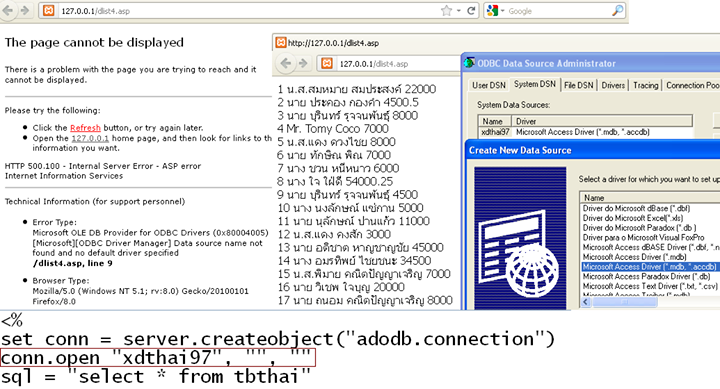This screenshot has height=389, width=720.
Task: Open the Drivers tab
Action: 613,85
